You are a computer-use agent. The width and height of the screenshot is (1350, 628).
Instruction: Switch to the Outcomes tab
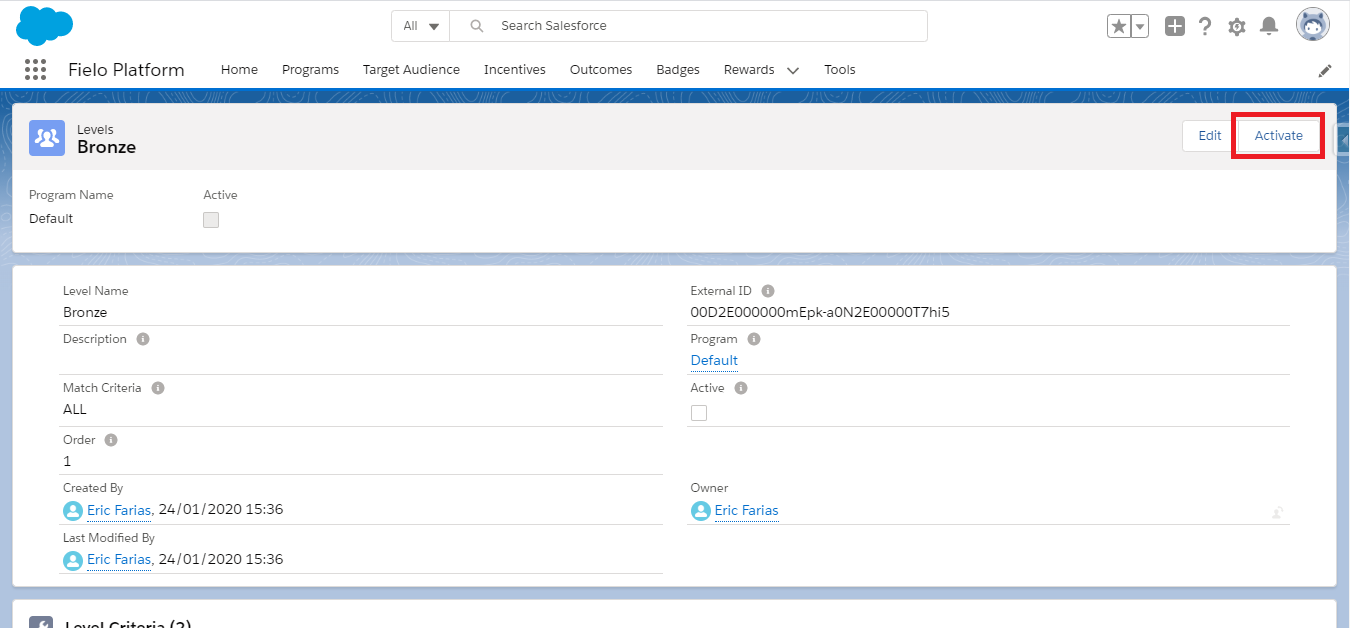pos(601,70)
